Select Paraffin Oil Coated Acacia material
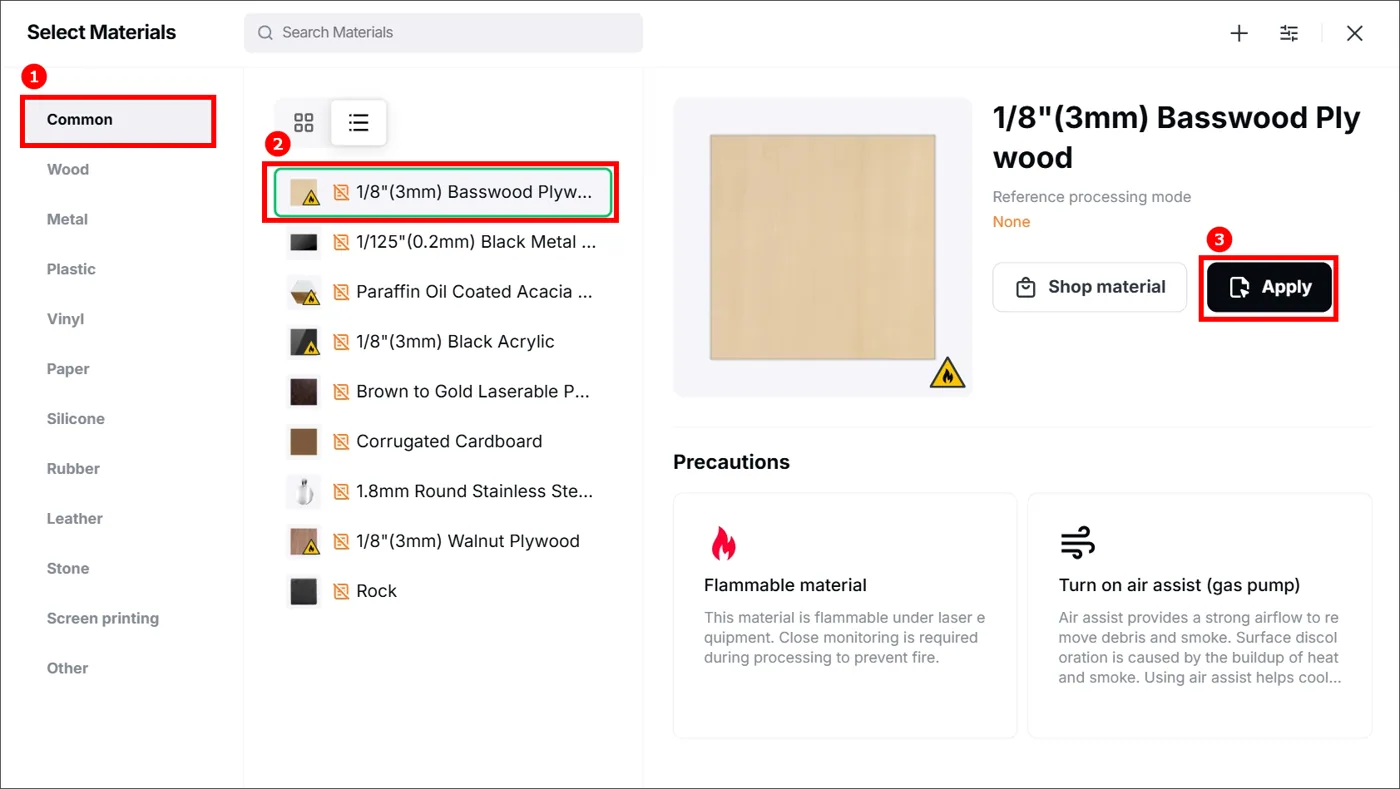Image resolution: width=1400 pixels, height=789 pixels. pos(442,292)
